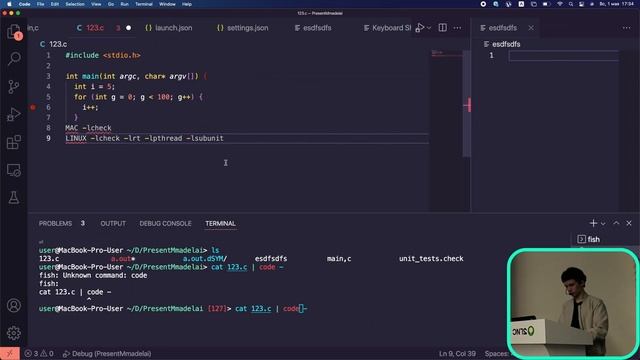Close the esdfsdfs tab in right group

531,28
